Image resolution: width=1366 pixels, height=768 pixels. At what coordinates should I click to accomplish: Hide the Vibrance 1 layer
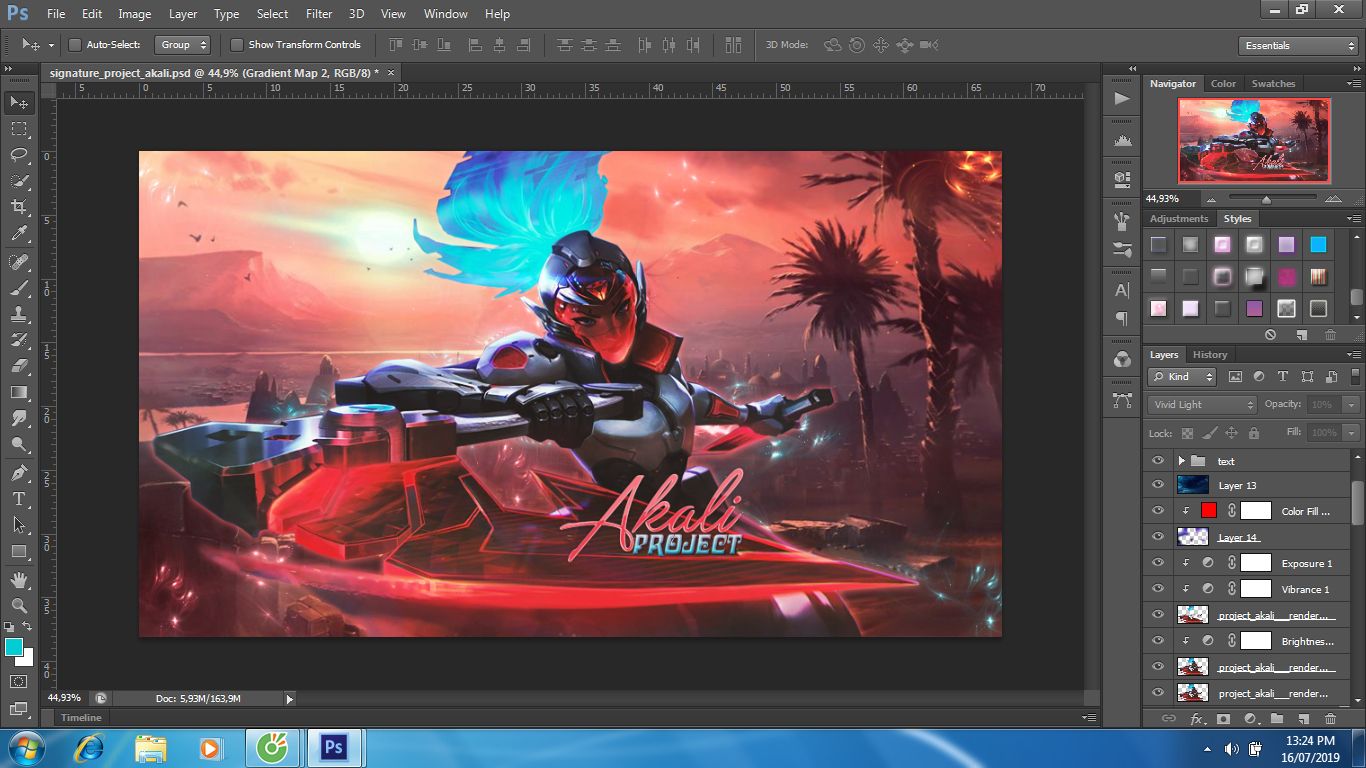tap(1158, 589)
